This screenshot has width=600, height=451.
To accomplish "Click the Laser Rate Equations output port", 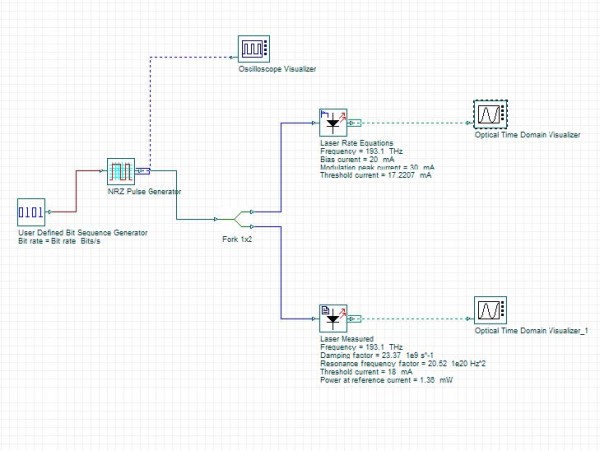I will click(354, 123).
